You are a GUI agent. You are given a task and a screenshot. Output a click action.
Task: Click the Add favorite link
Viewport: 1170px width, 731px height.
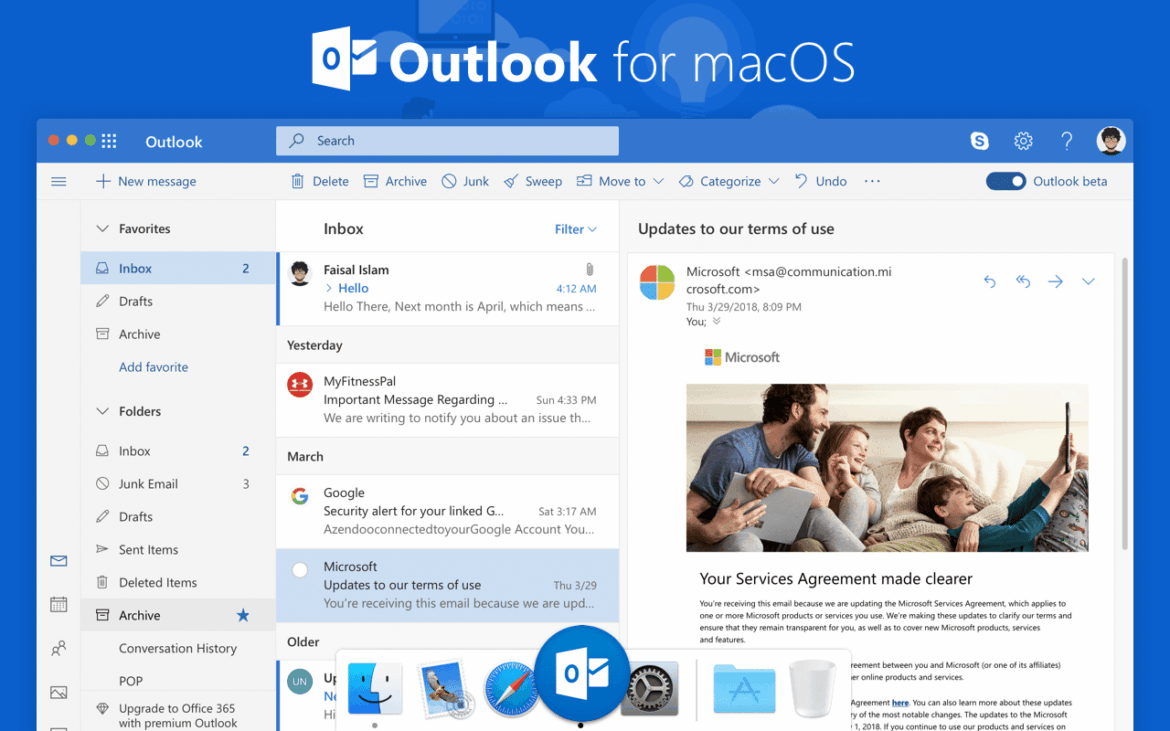[x=153, y=367]
